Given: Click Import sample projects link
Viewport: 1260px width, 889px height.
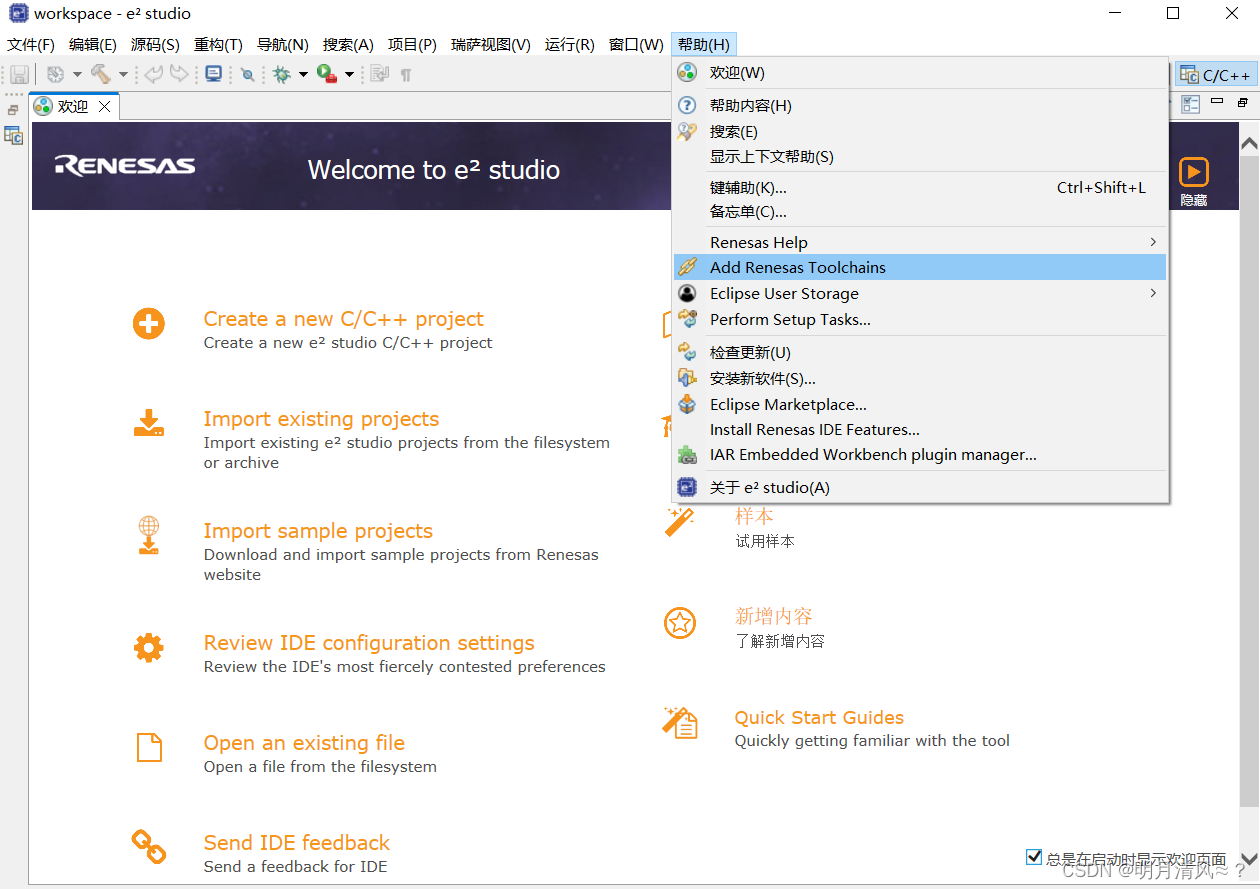Looking at the screenshot, I should click(x=318, y=531).
